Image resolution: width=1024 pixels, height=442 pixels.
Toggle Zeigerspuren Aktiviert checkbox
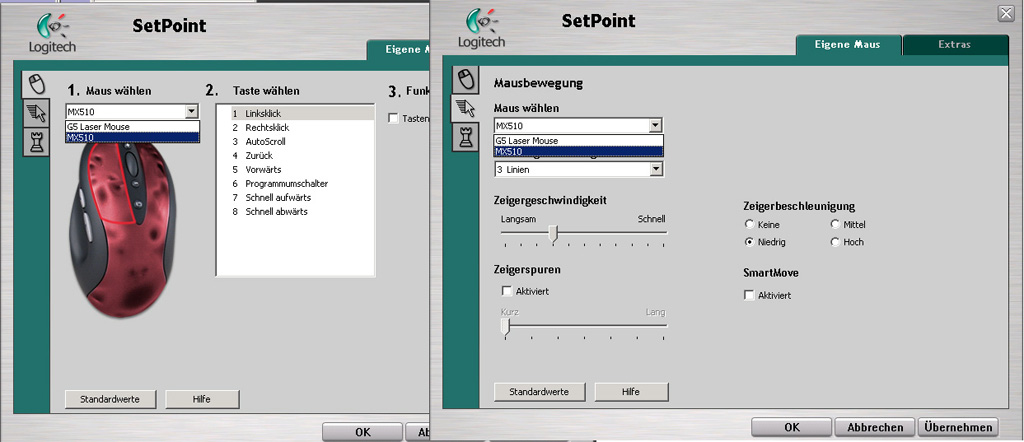tap(506, 291)
